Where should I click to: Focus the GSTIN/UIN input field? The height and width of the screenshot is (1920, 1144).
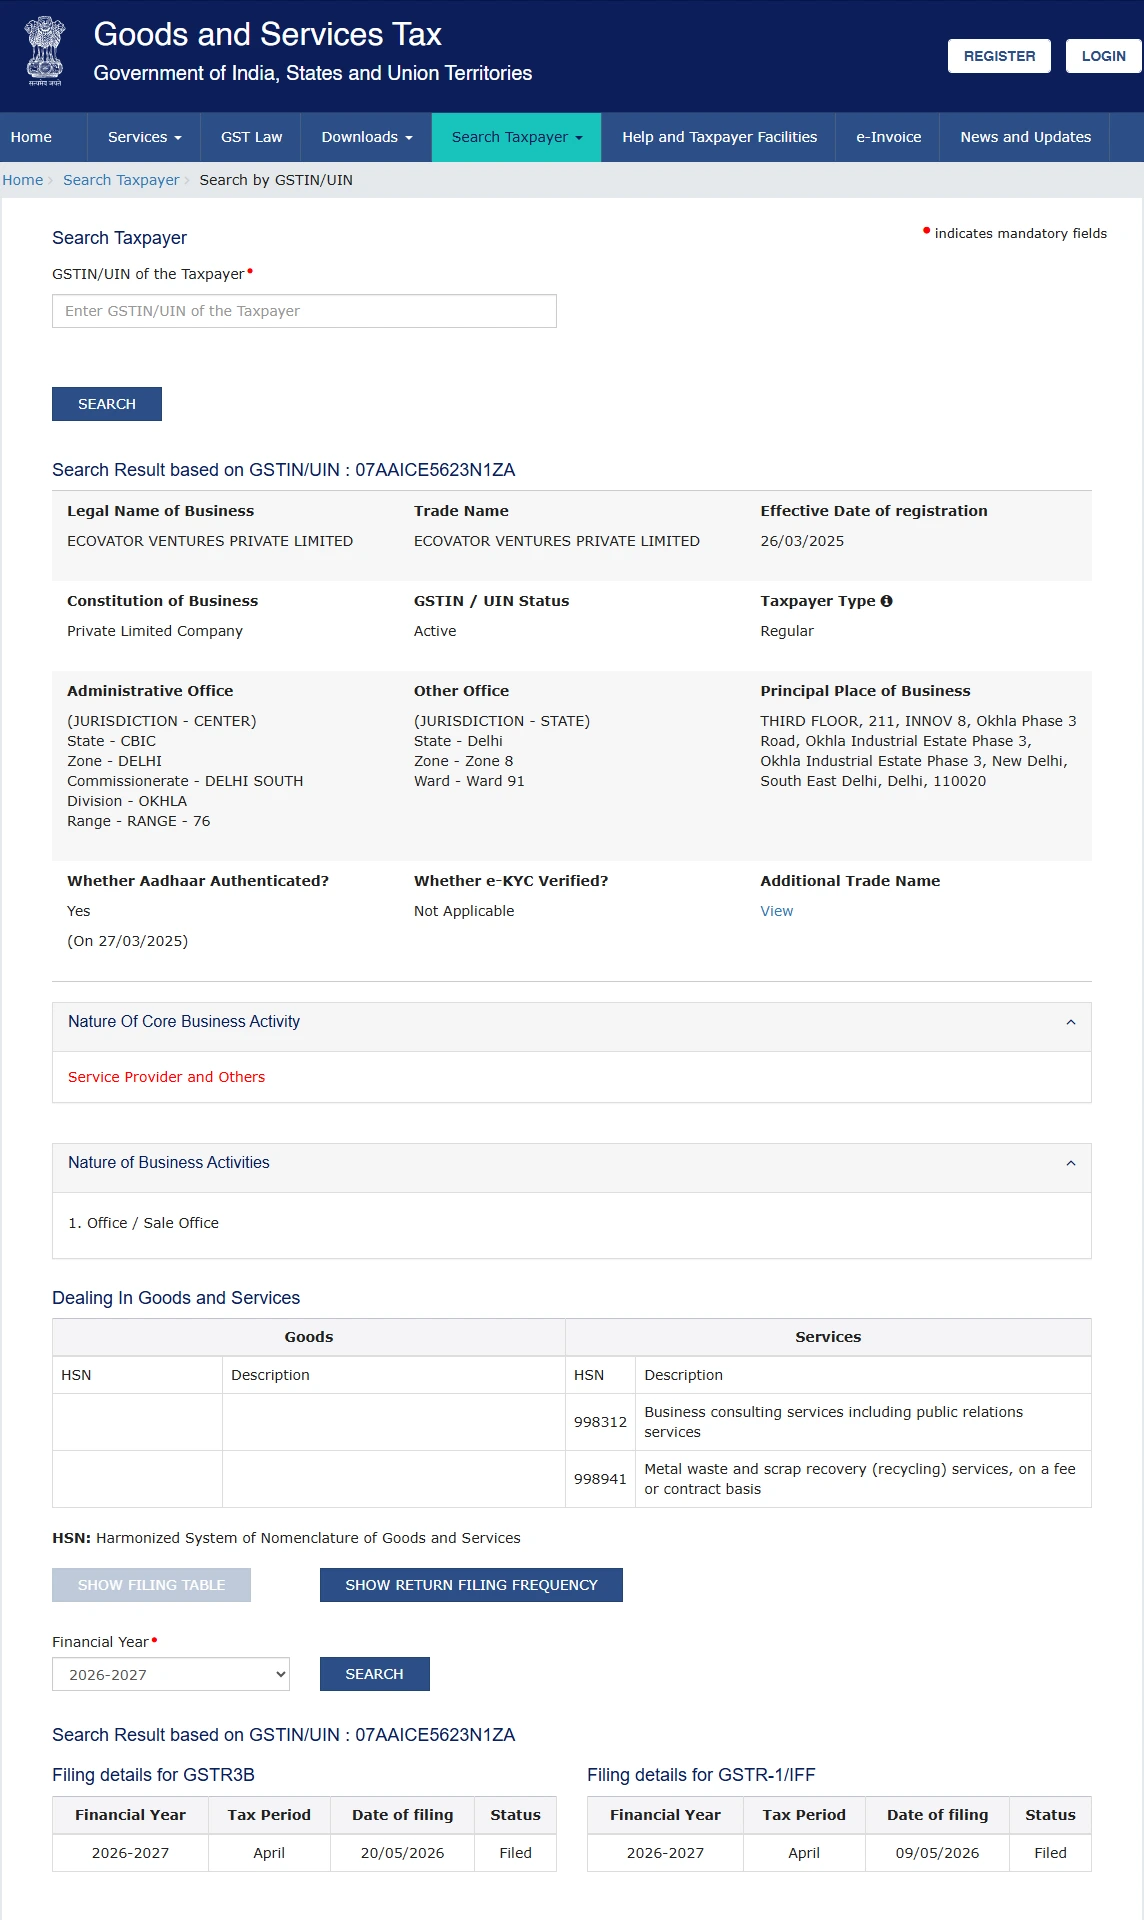pyautogui.click(x=304, y=311)
